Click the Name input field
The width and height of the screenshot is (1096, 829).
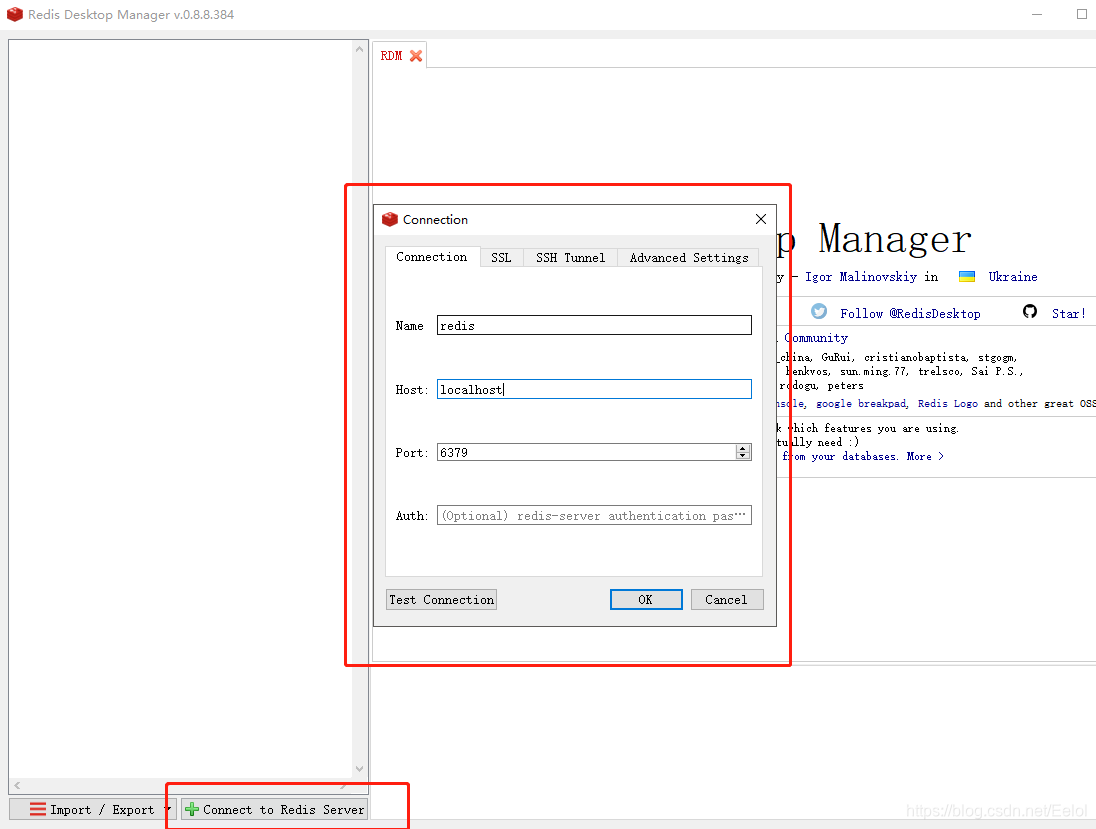pos(594,325)
